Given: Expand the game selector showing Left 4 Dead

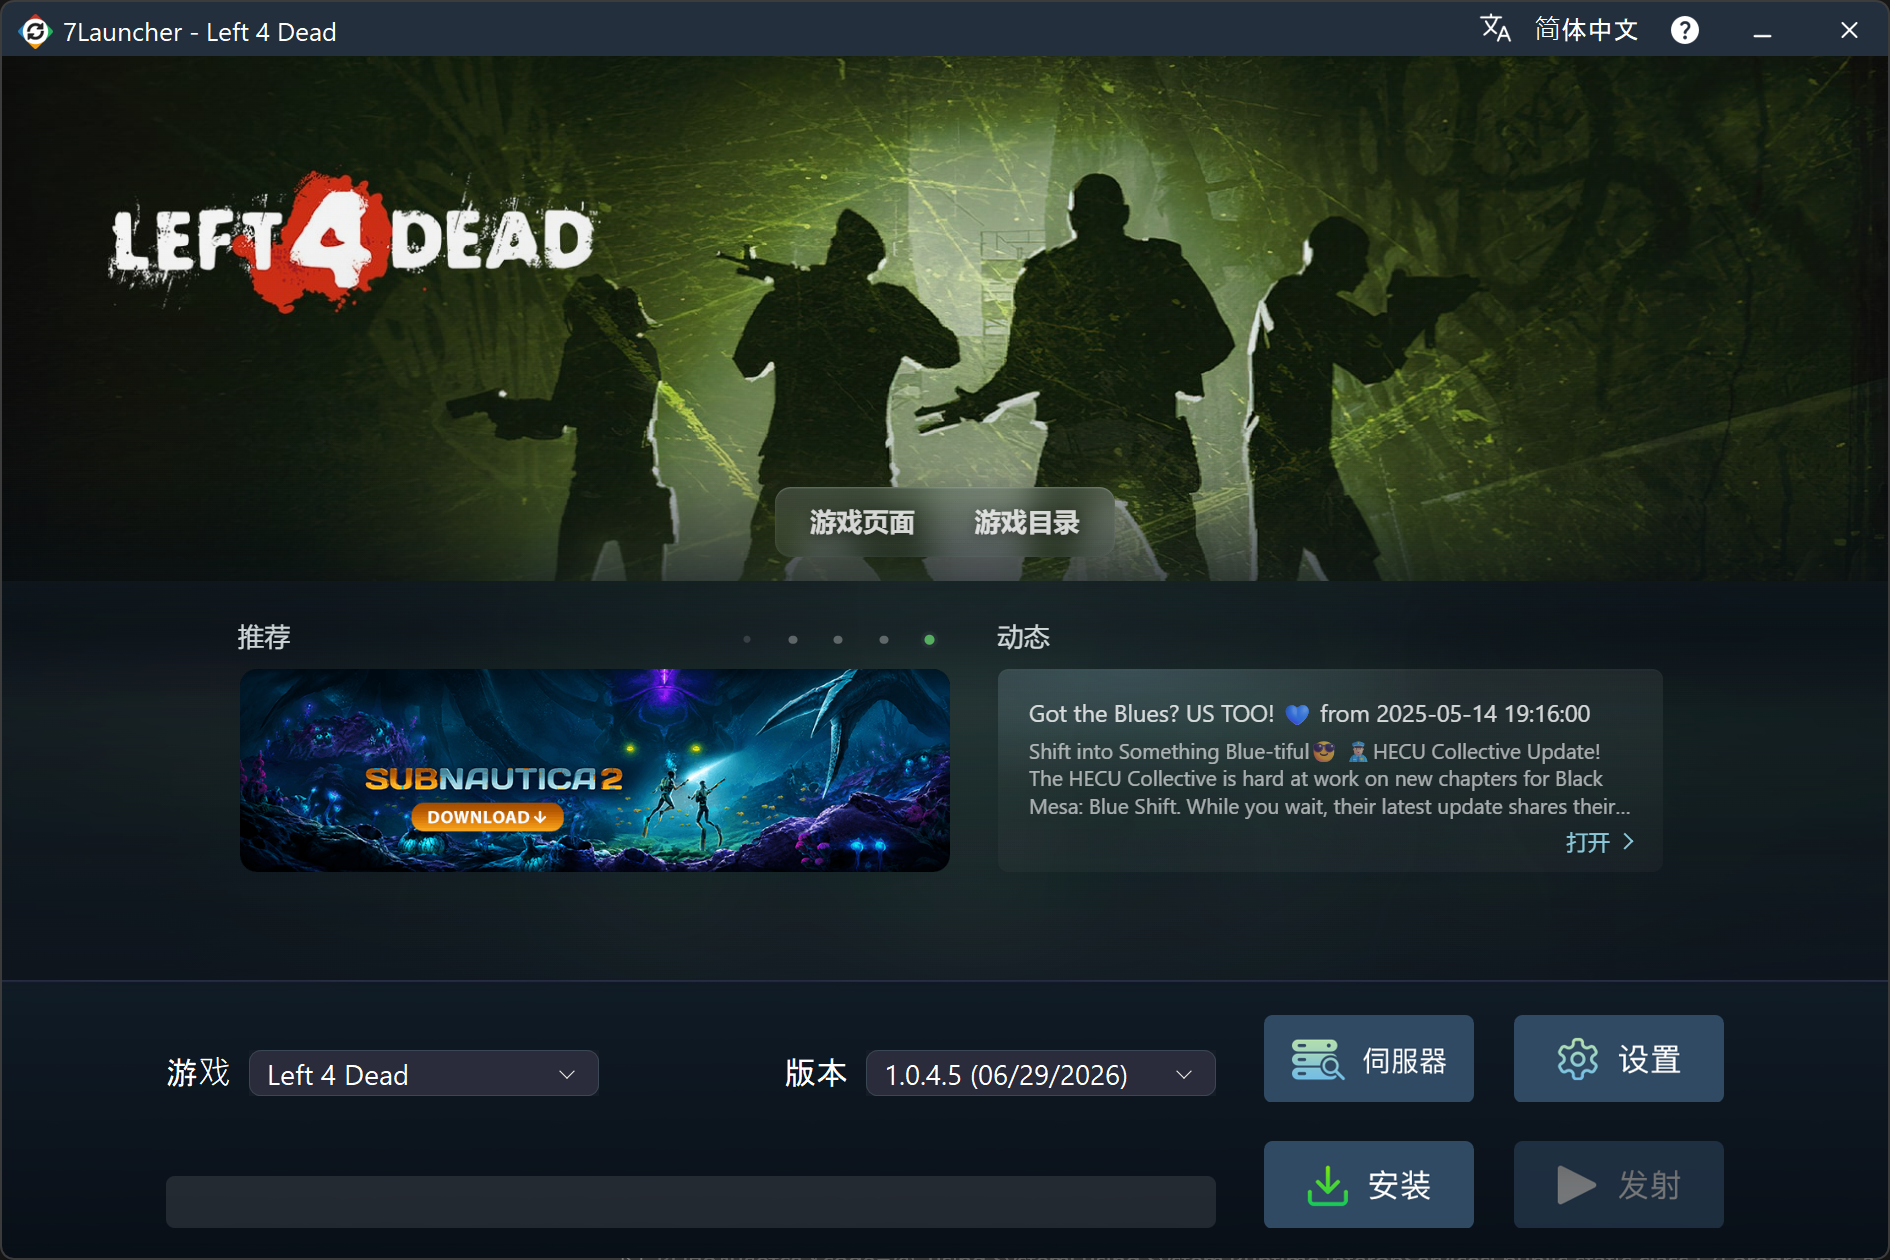Looking at the screenshot, I should coord(424,1074).
